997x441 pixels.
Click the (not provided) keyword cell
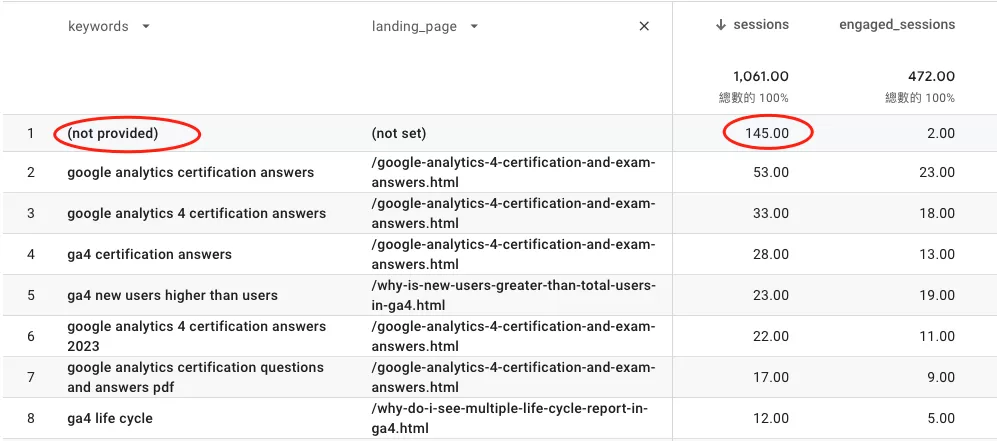coord(113,133)
